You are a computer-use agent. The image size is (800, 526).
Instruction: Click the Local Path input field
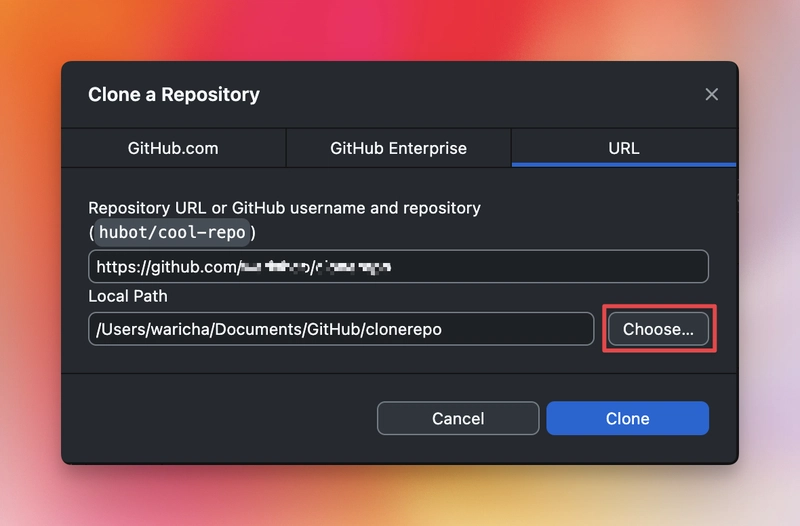point(341,329)
